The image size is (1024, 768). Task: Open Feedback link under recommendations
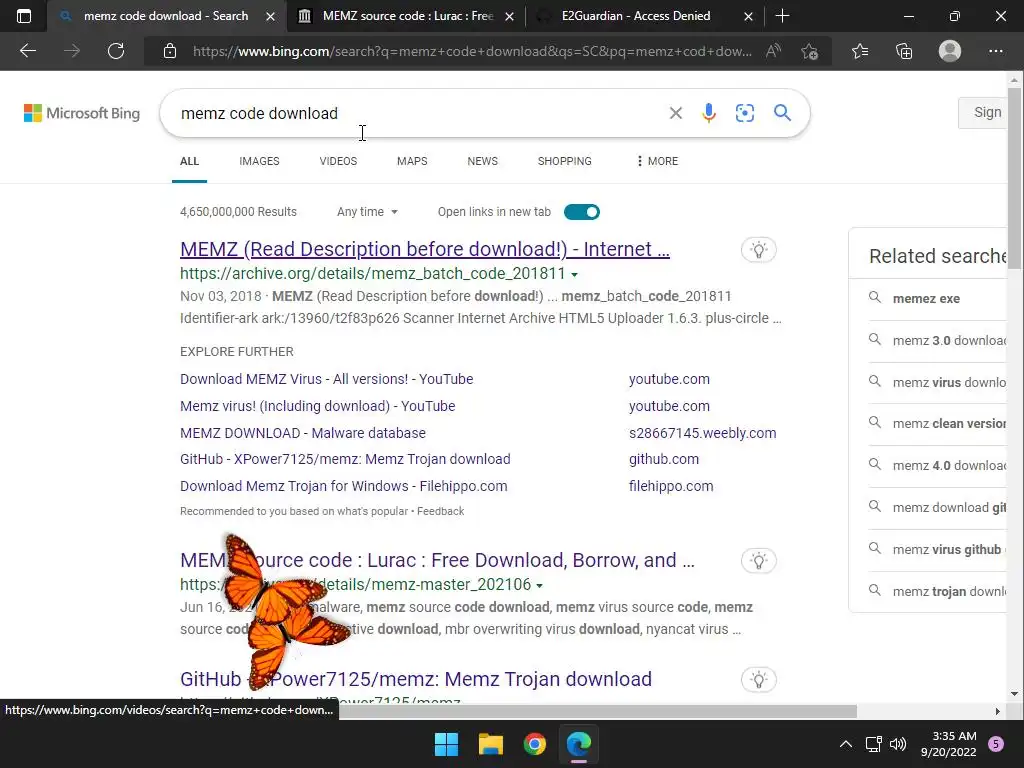click(441, 511)
